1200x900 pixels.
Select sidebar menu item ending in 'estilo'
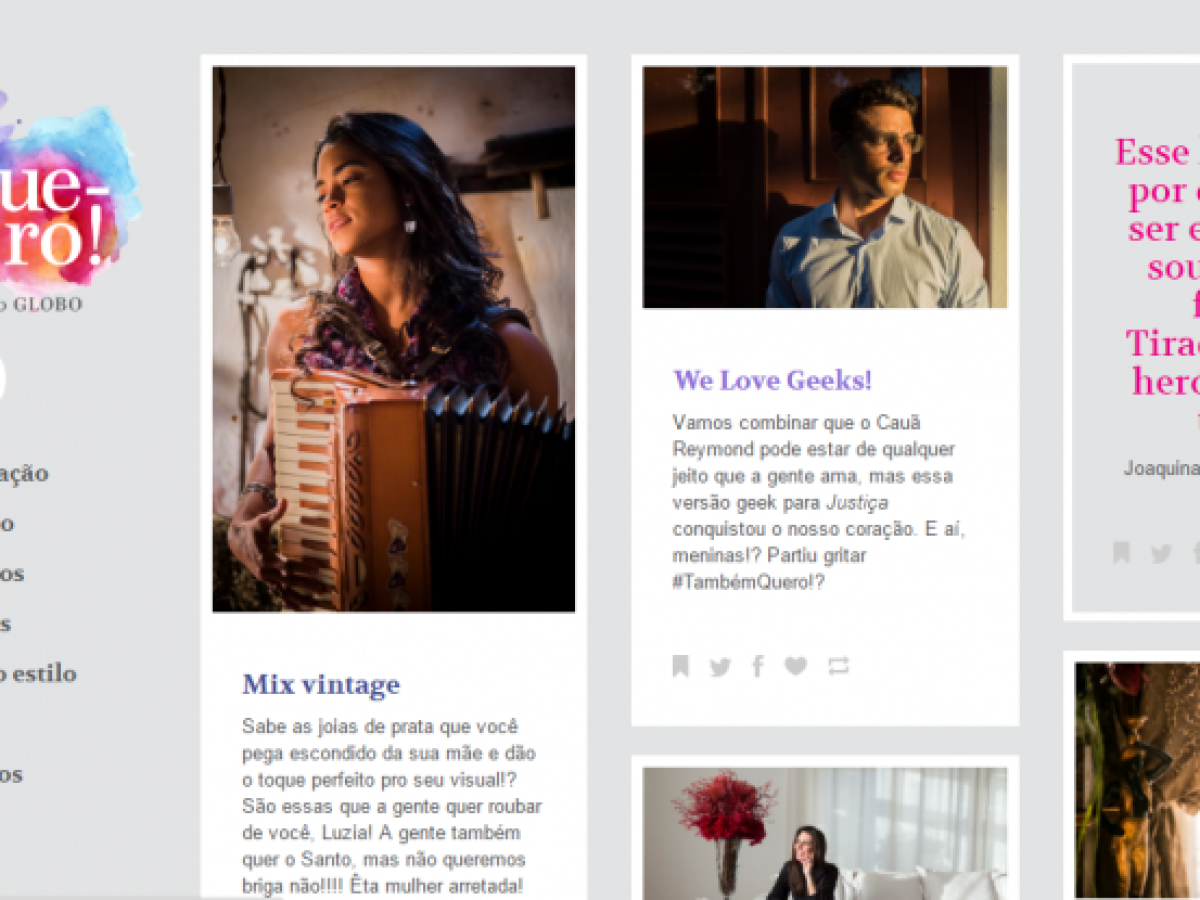[38, 673]
